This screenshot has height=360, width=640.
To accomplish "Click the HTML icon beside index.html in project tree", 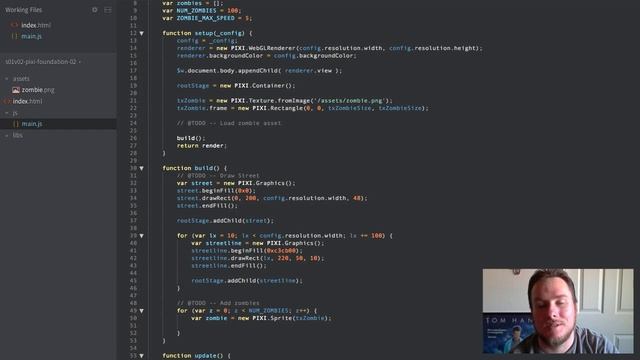I will pos(7,101).
